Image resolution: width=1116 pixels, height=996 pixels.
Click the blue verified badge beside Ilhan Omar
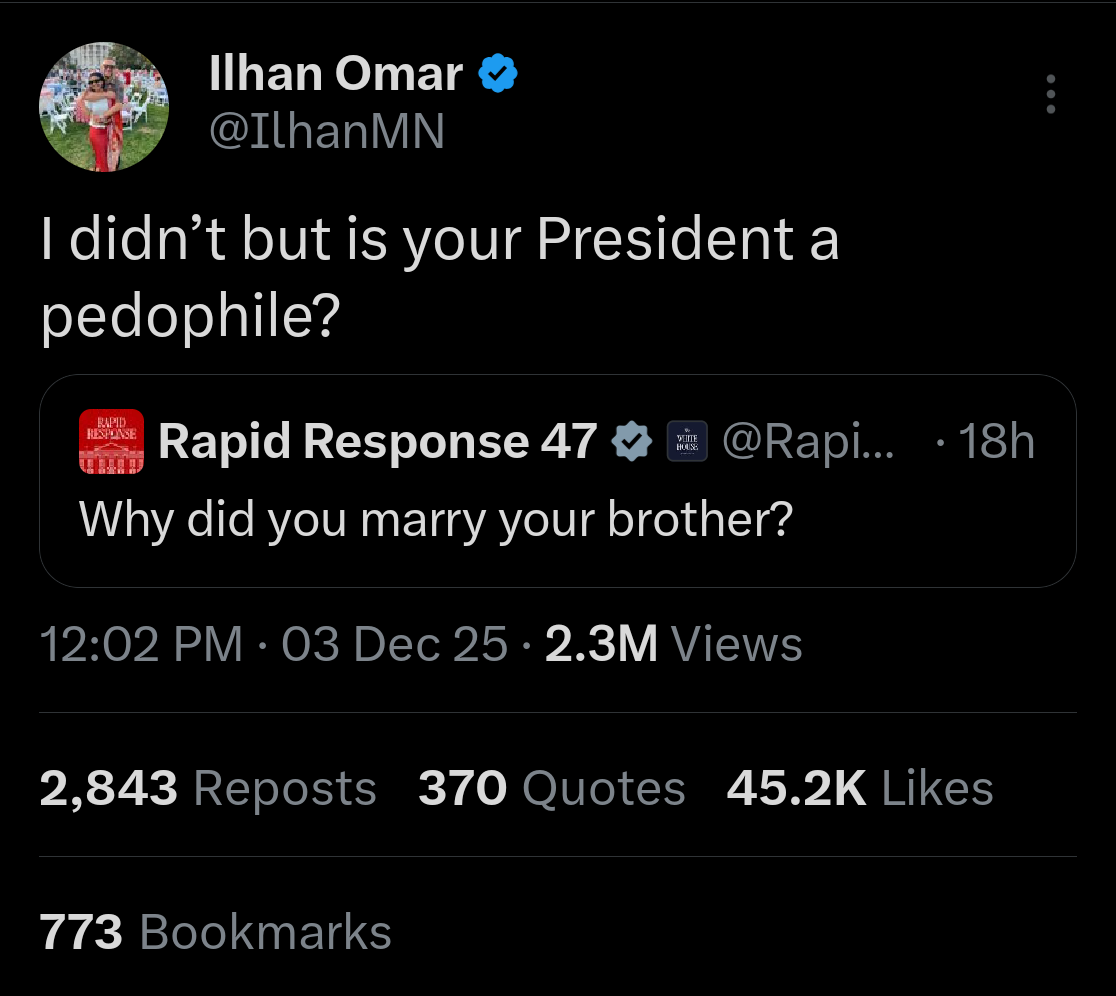tap(498, 73)
